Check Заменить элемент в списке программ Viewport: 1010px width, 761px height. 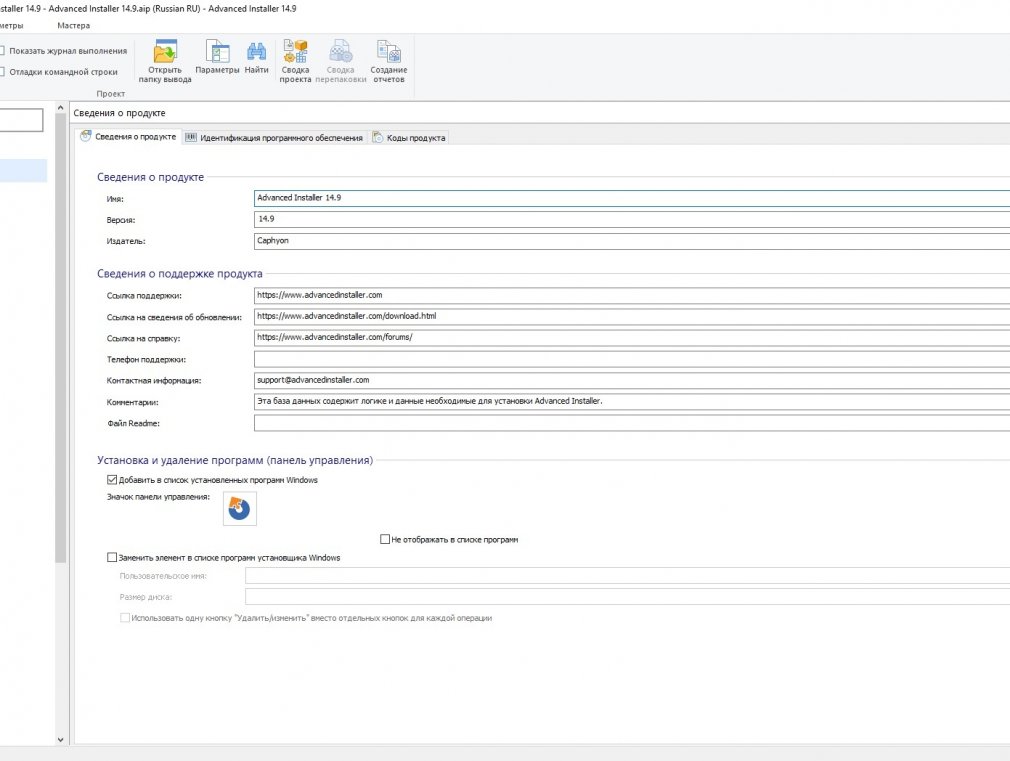(x=112, y=557)
